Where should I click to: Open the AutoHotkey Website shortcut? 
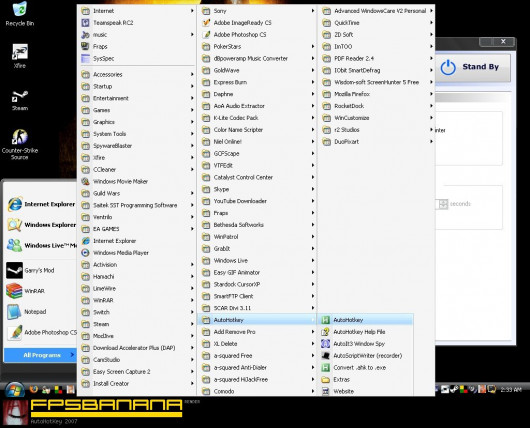click(366, 391)
